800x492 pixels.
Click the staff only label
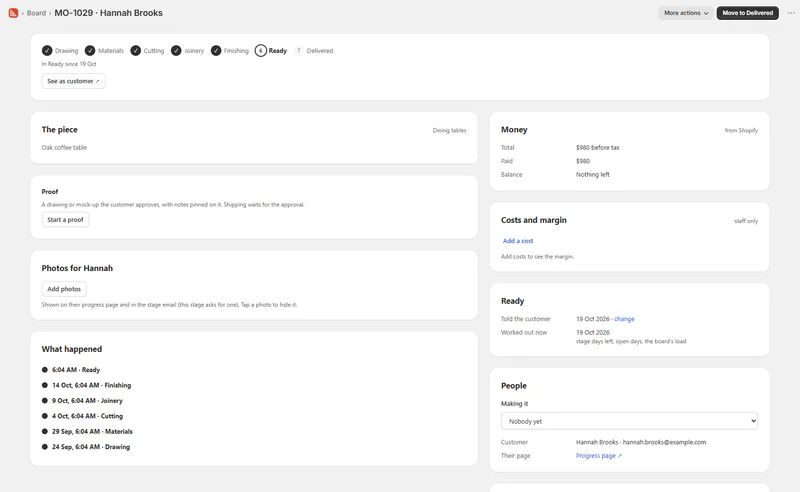tap(746, 221)
